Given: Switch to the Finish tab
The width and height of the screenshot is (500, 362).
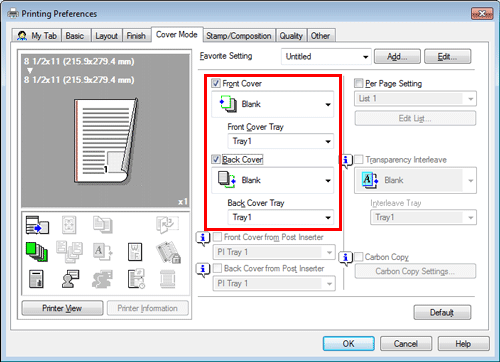Looking at the screenshot, I should pyautogui.click(x=136, y=36).
